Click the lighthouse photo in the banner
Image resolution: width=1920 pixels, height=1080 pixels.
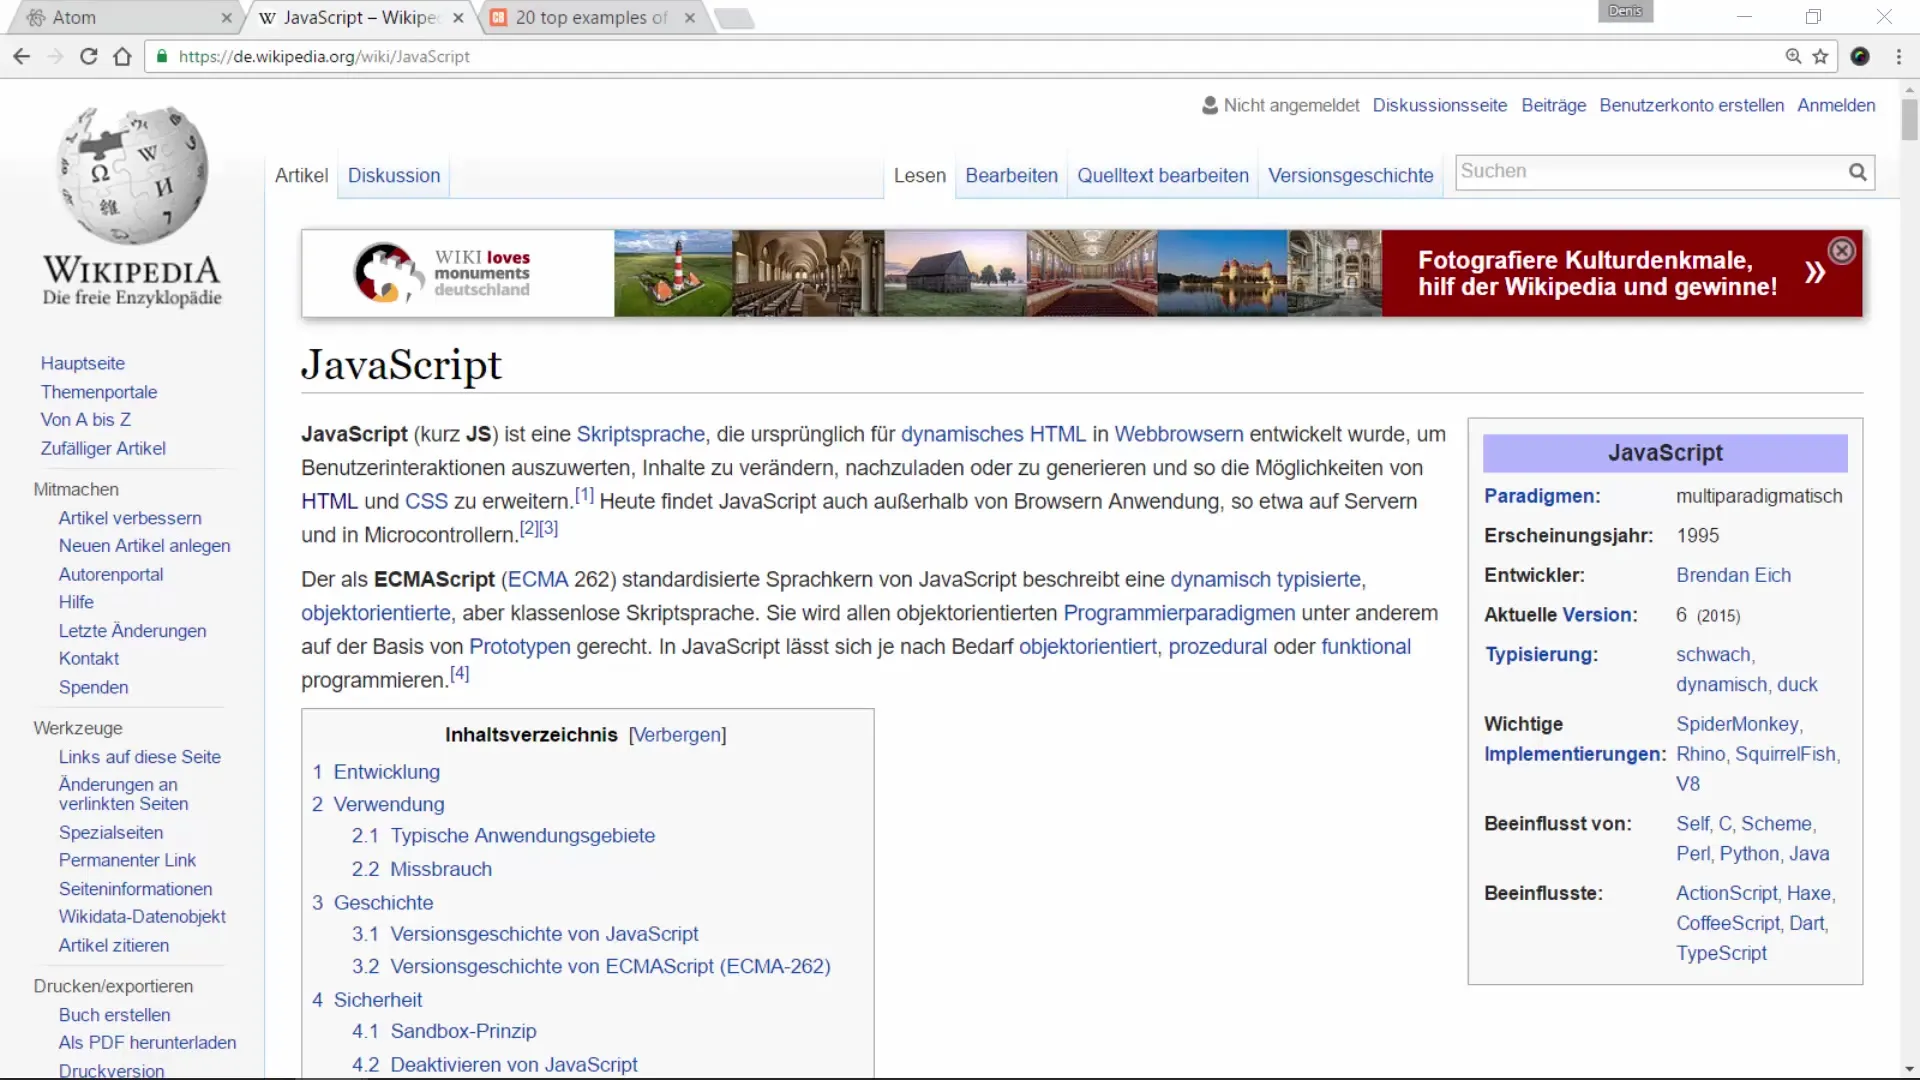(x=673, y=273)
